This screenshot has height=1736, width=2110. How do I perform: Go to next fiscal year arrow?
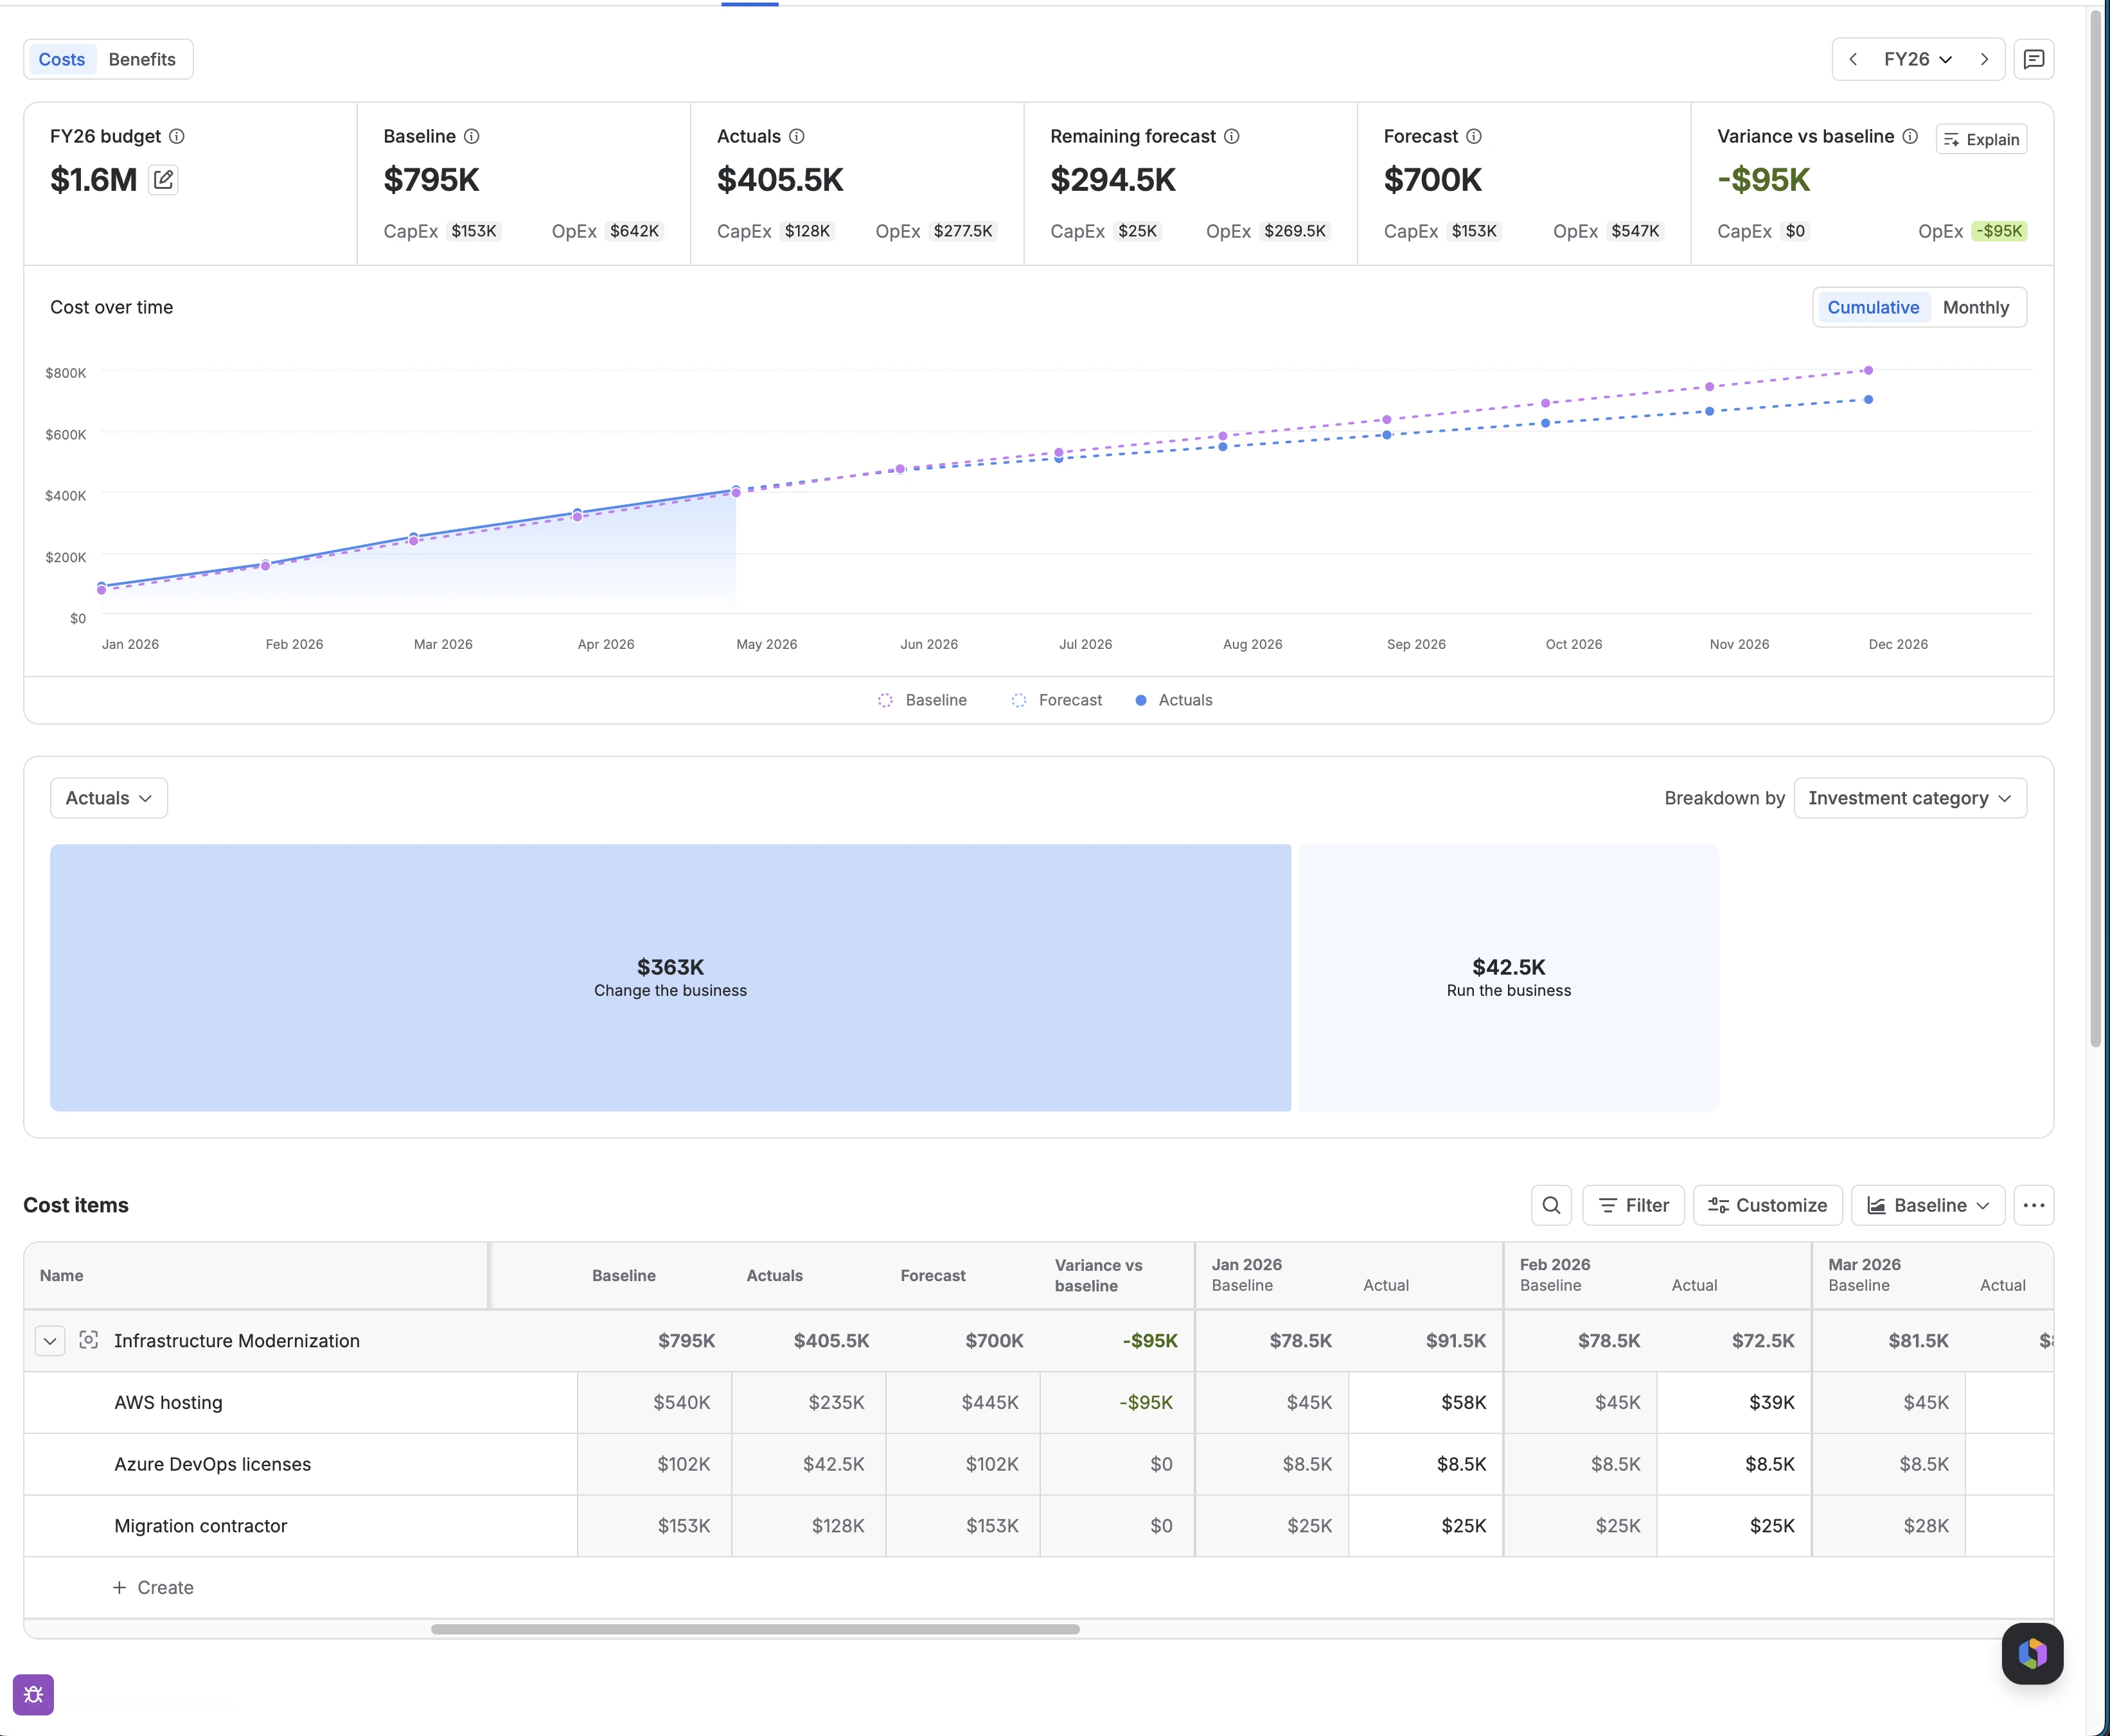pyautogui.click(x=1984, y=59)
